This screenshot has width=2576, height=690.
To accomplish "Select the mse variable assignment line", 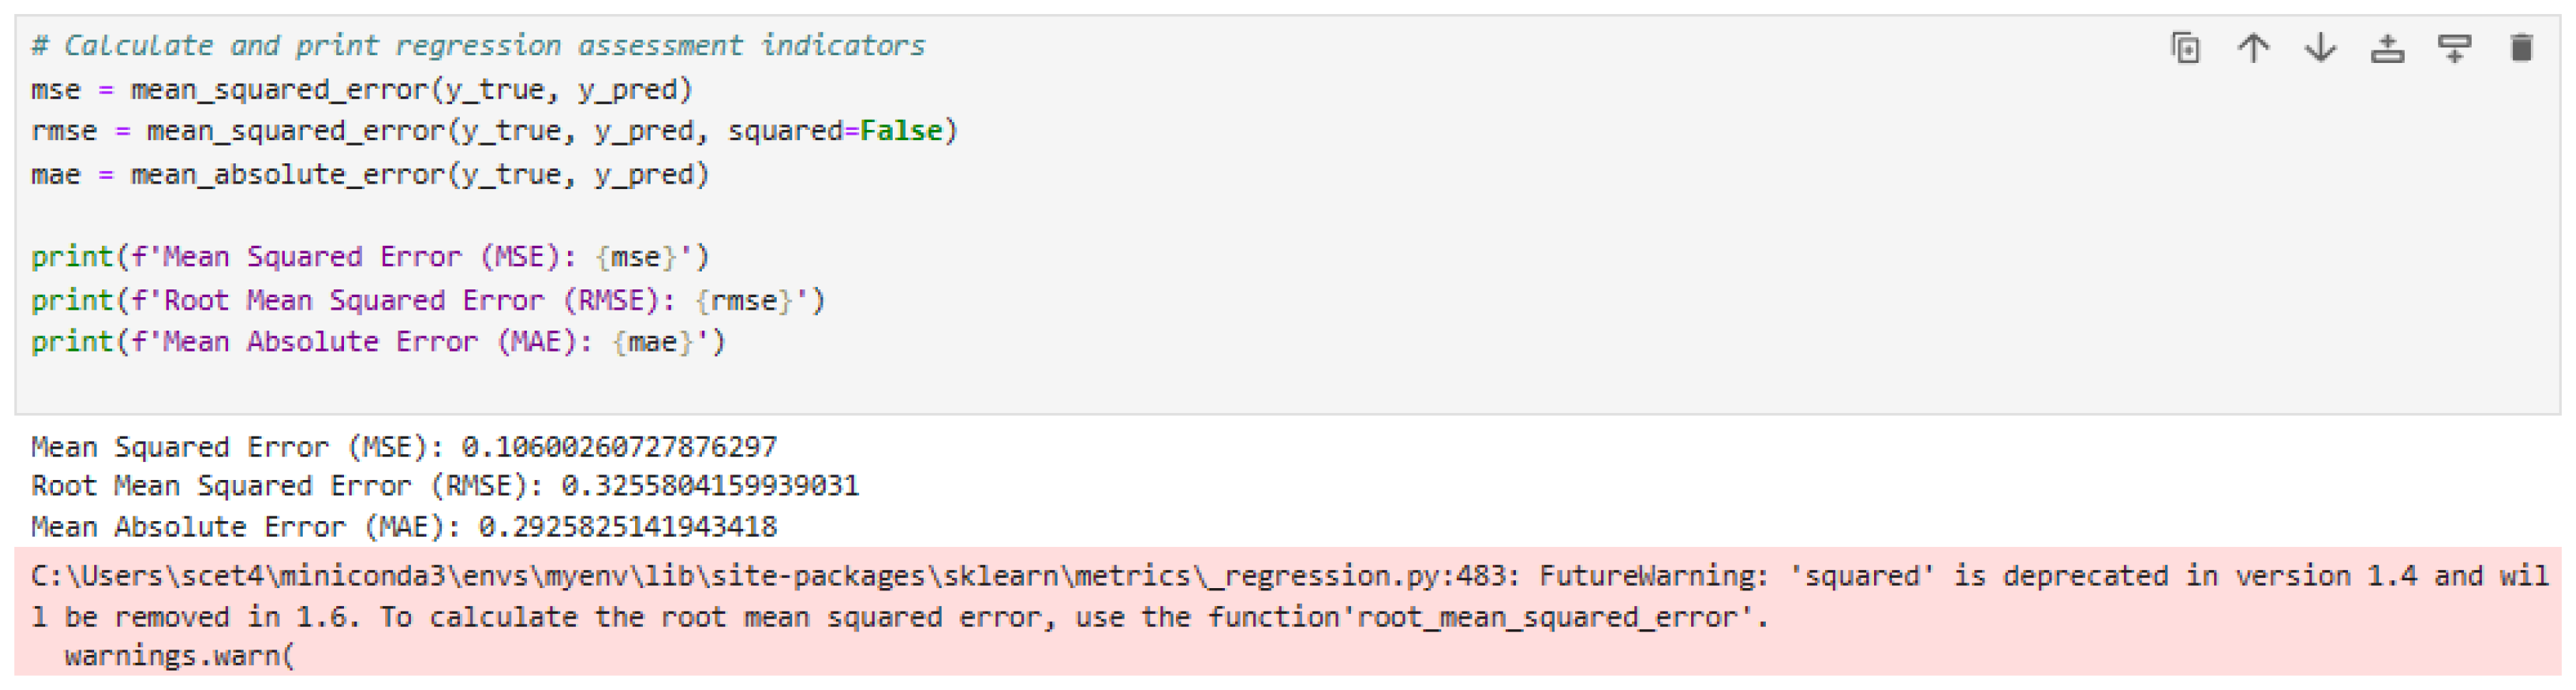I will [x=360, y=88].
